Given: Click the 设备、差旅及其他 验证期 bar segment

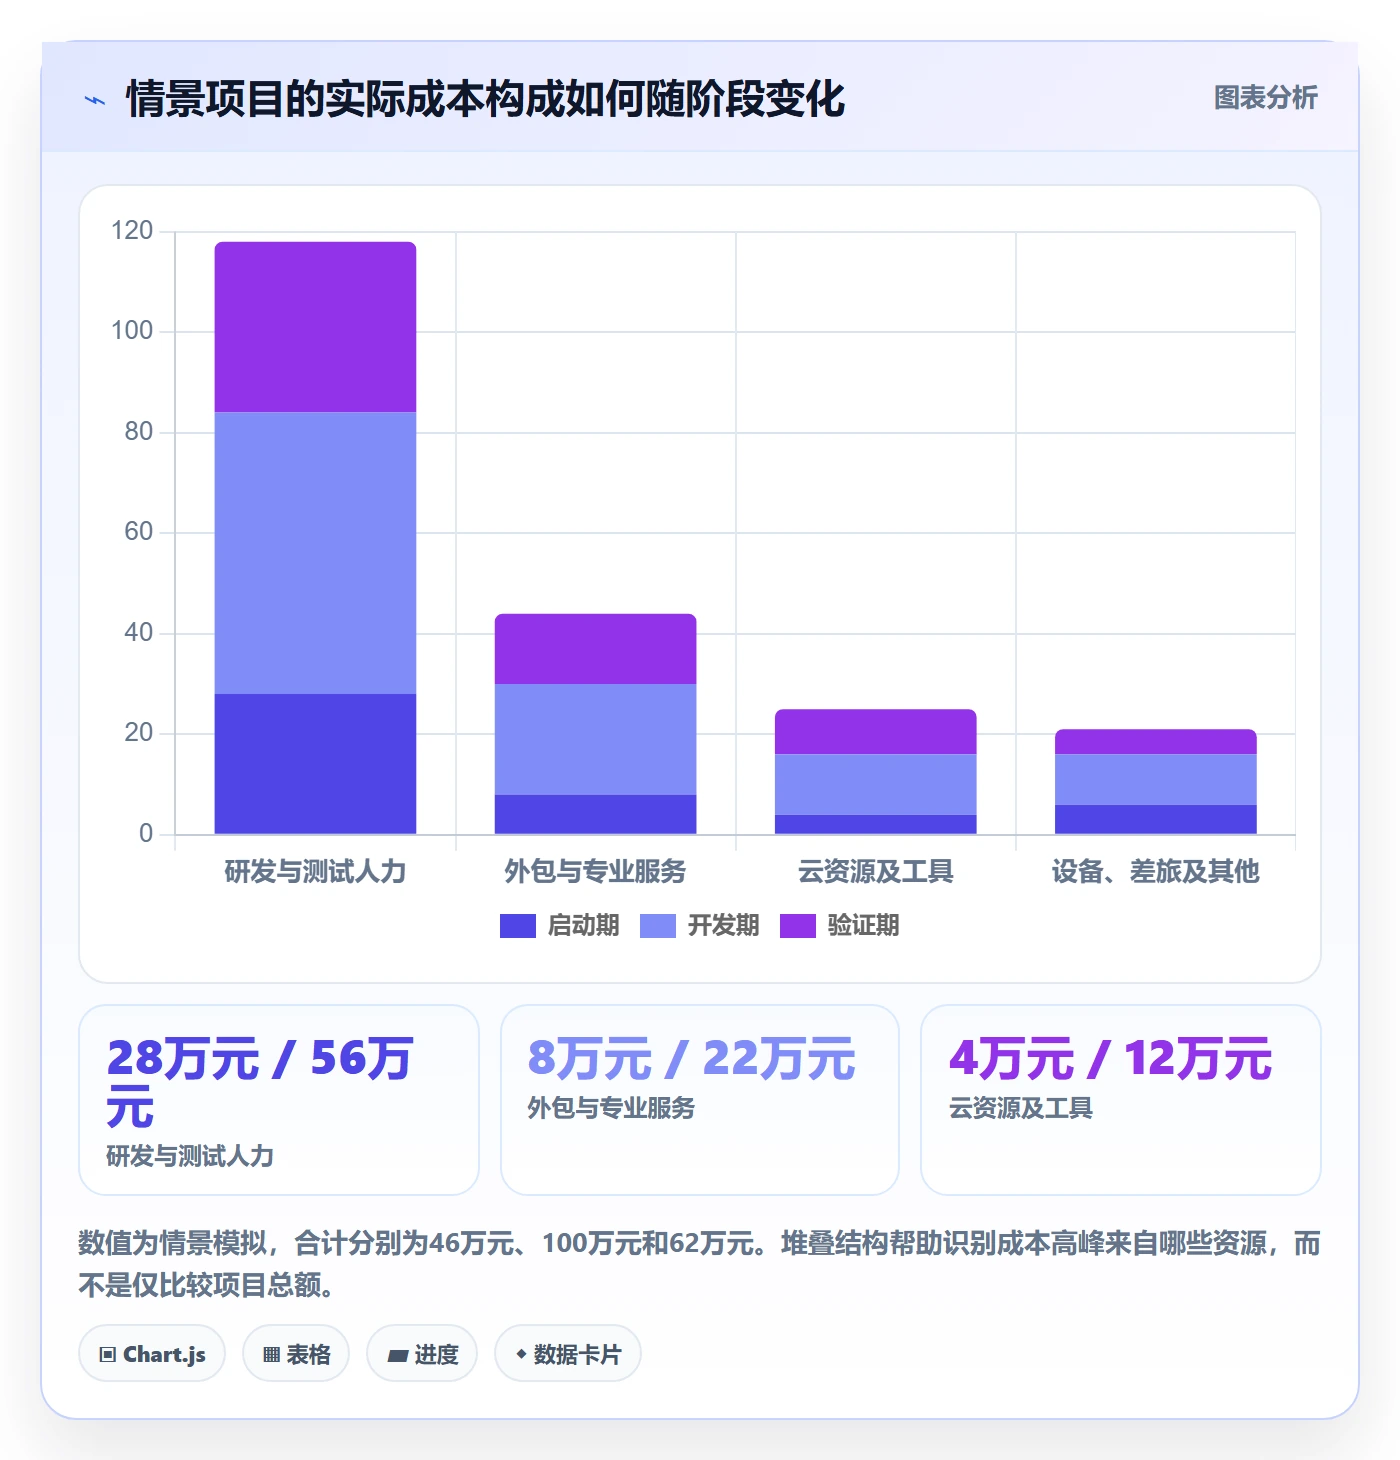Looking at the screenshot, I should pyautogui.click(x=1155, y=742).
